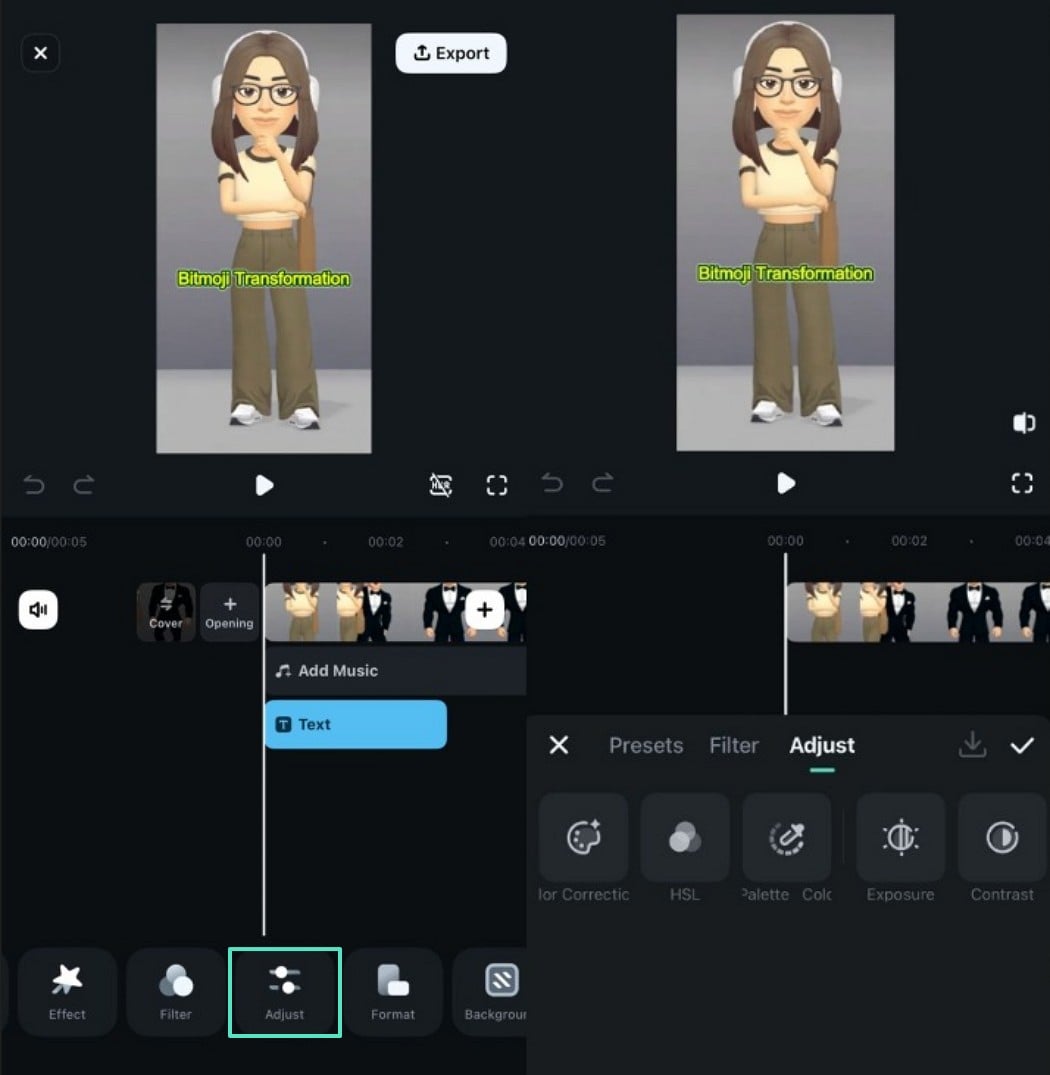Redo in the right editor

pos(602,483)
